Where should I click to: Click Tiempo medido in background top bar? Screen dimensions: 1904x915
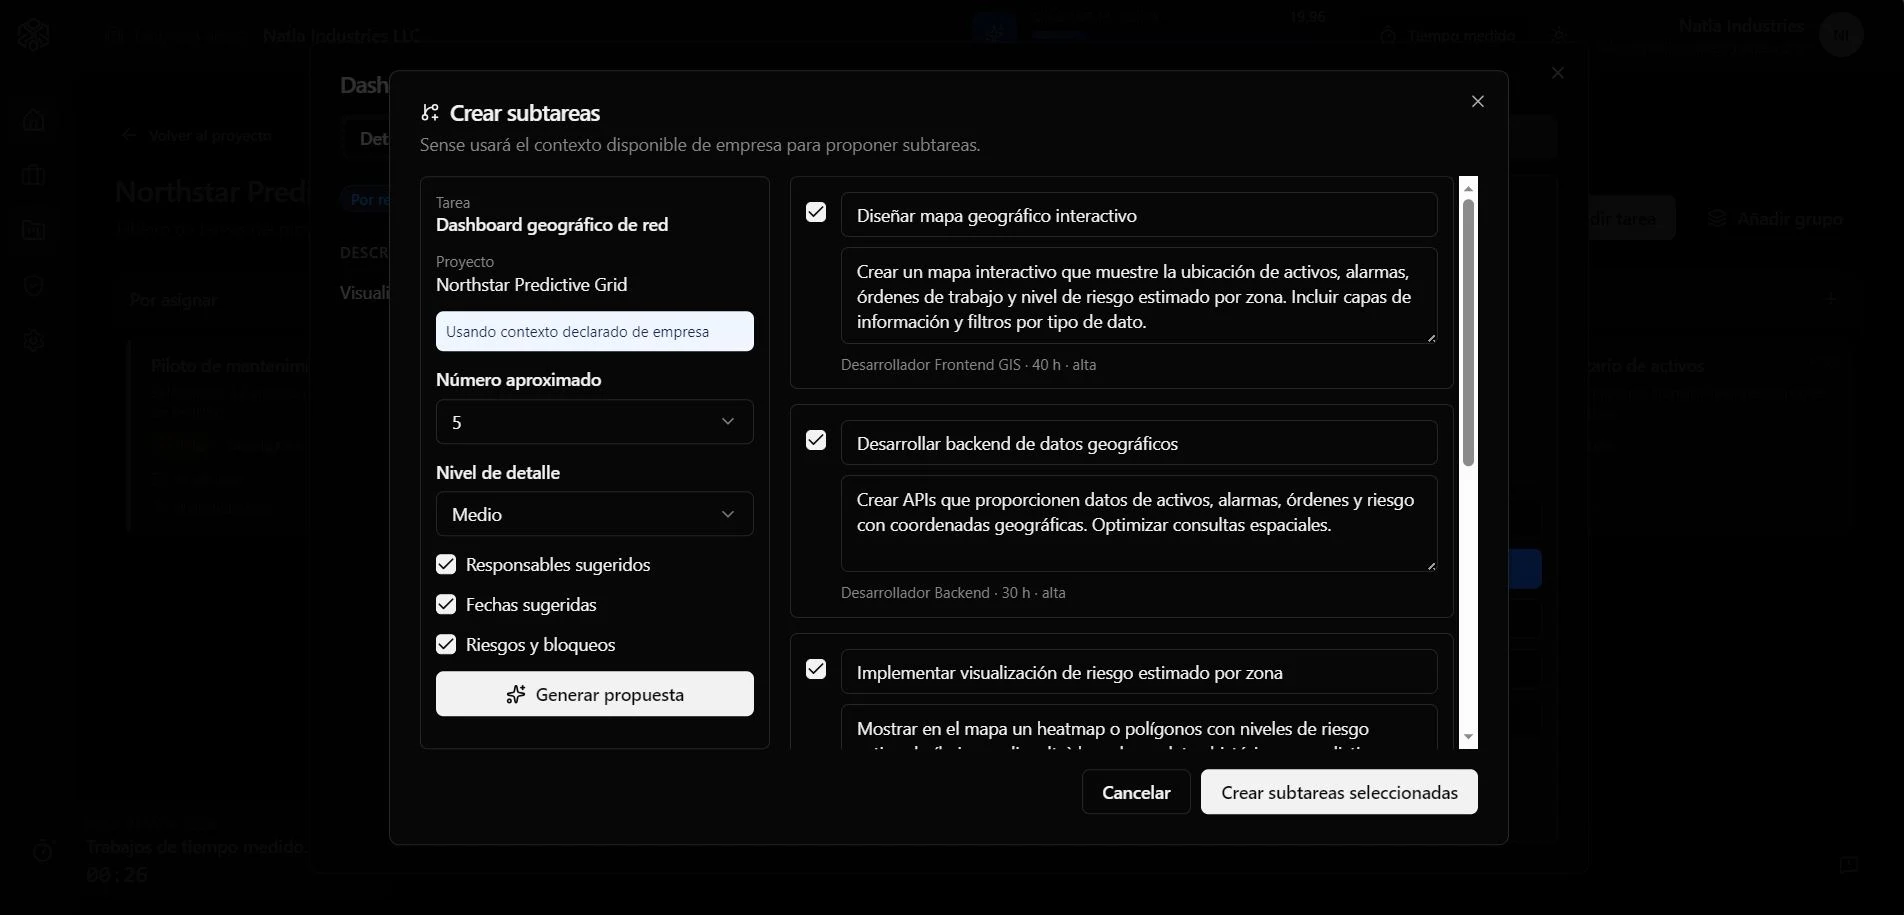coord(1448,35)
